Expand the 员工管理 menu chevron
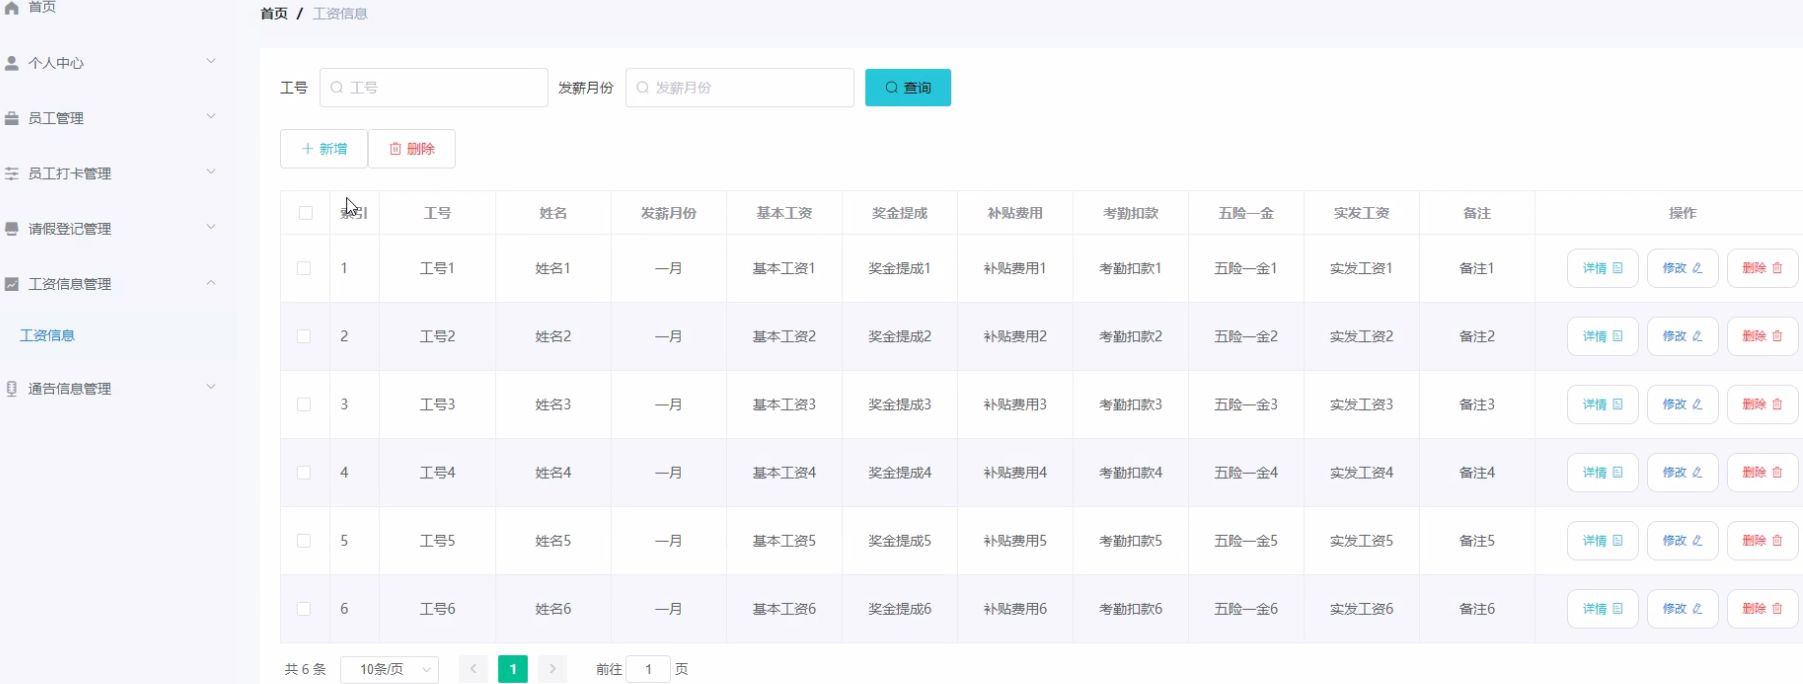Image resolution: width=1803 pixels, height=684 pixels. (x=211, y=116)
